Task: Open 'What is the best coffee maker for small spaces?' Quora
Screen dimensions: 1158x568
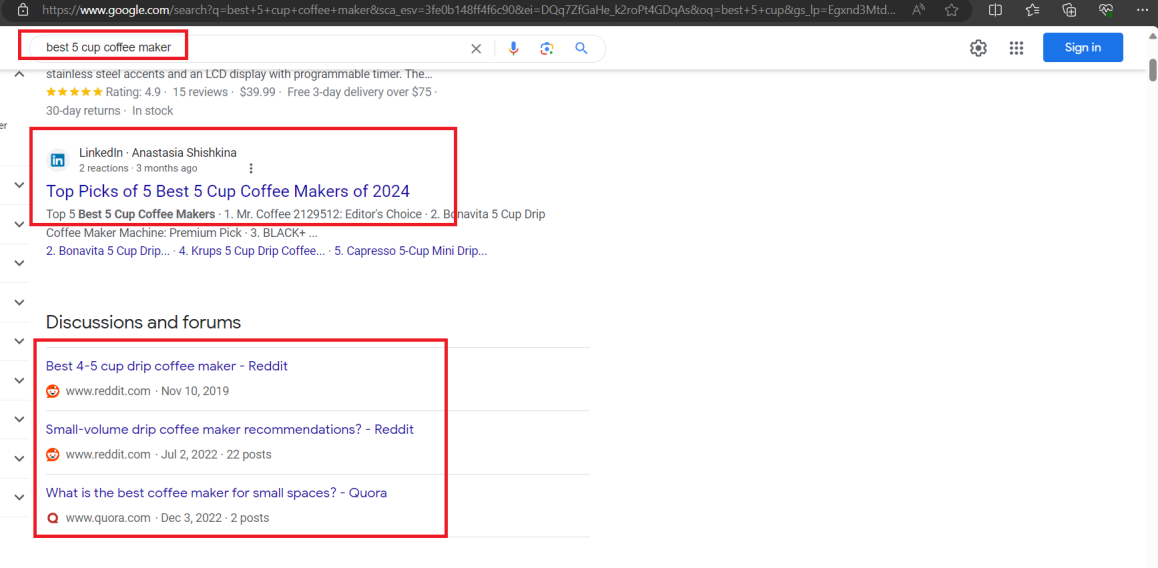Action: coord(216,493)
